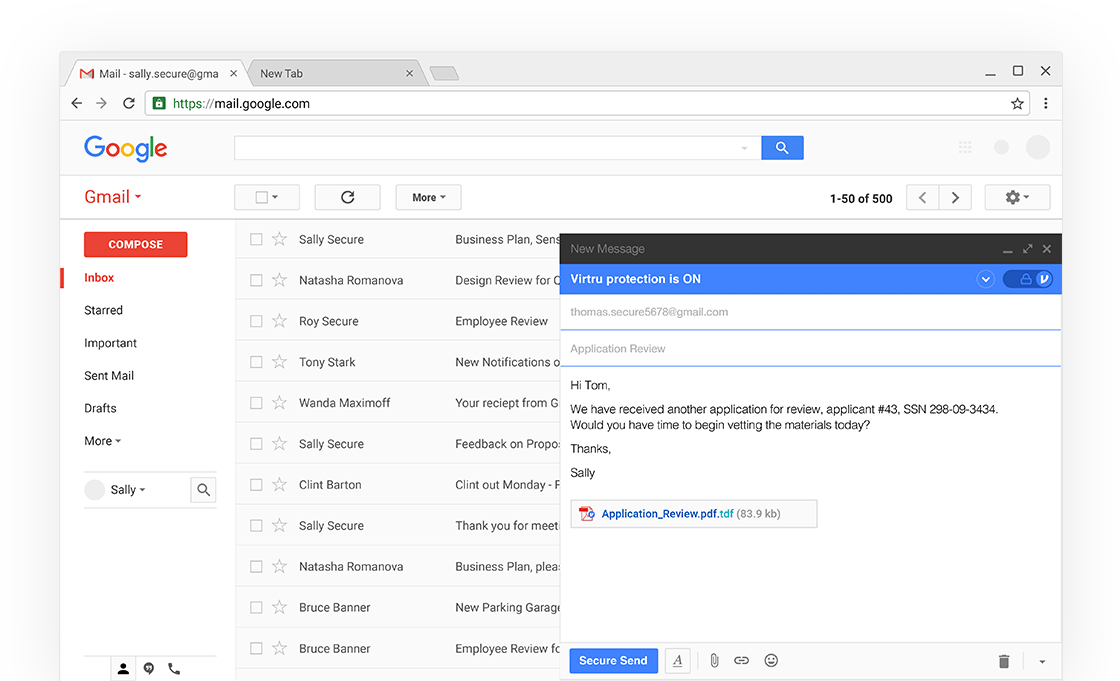Refresh the inbox with reload icon
This screenshot has height=681, width=1120.
tap(347, 197)
